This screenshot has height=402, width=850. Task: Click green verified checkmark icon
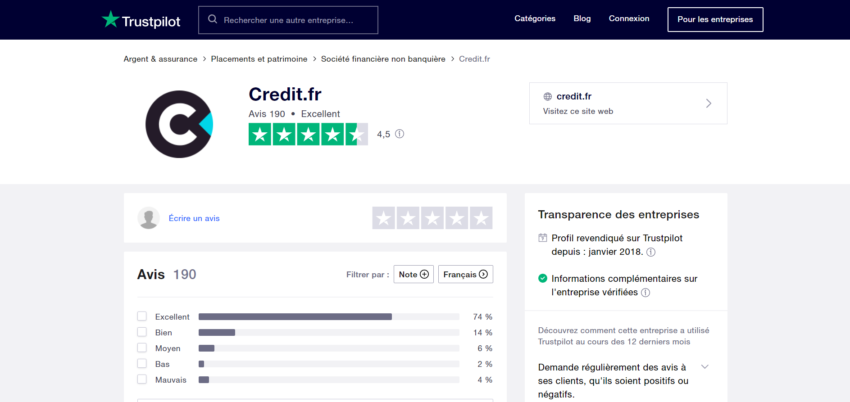(543, 278)
